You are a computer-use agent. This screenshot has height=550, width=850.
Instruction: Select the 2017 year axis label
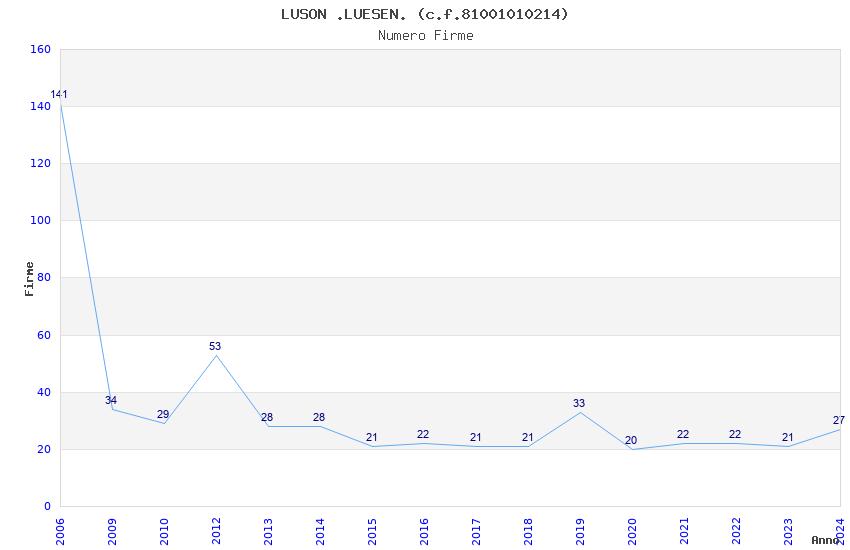pyautogui.click(x=476, y=531)
